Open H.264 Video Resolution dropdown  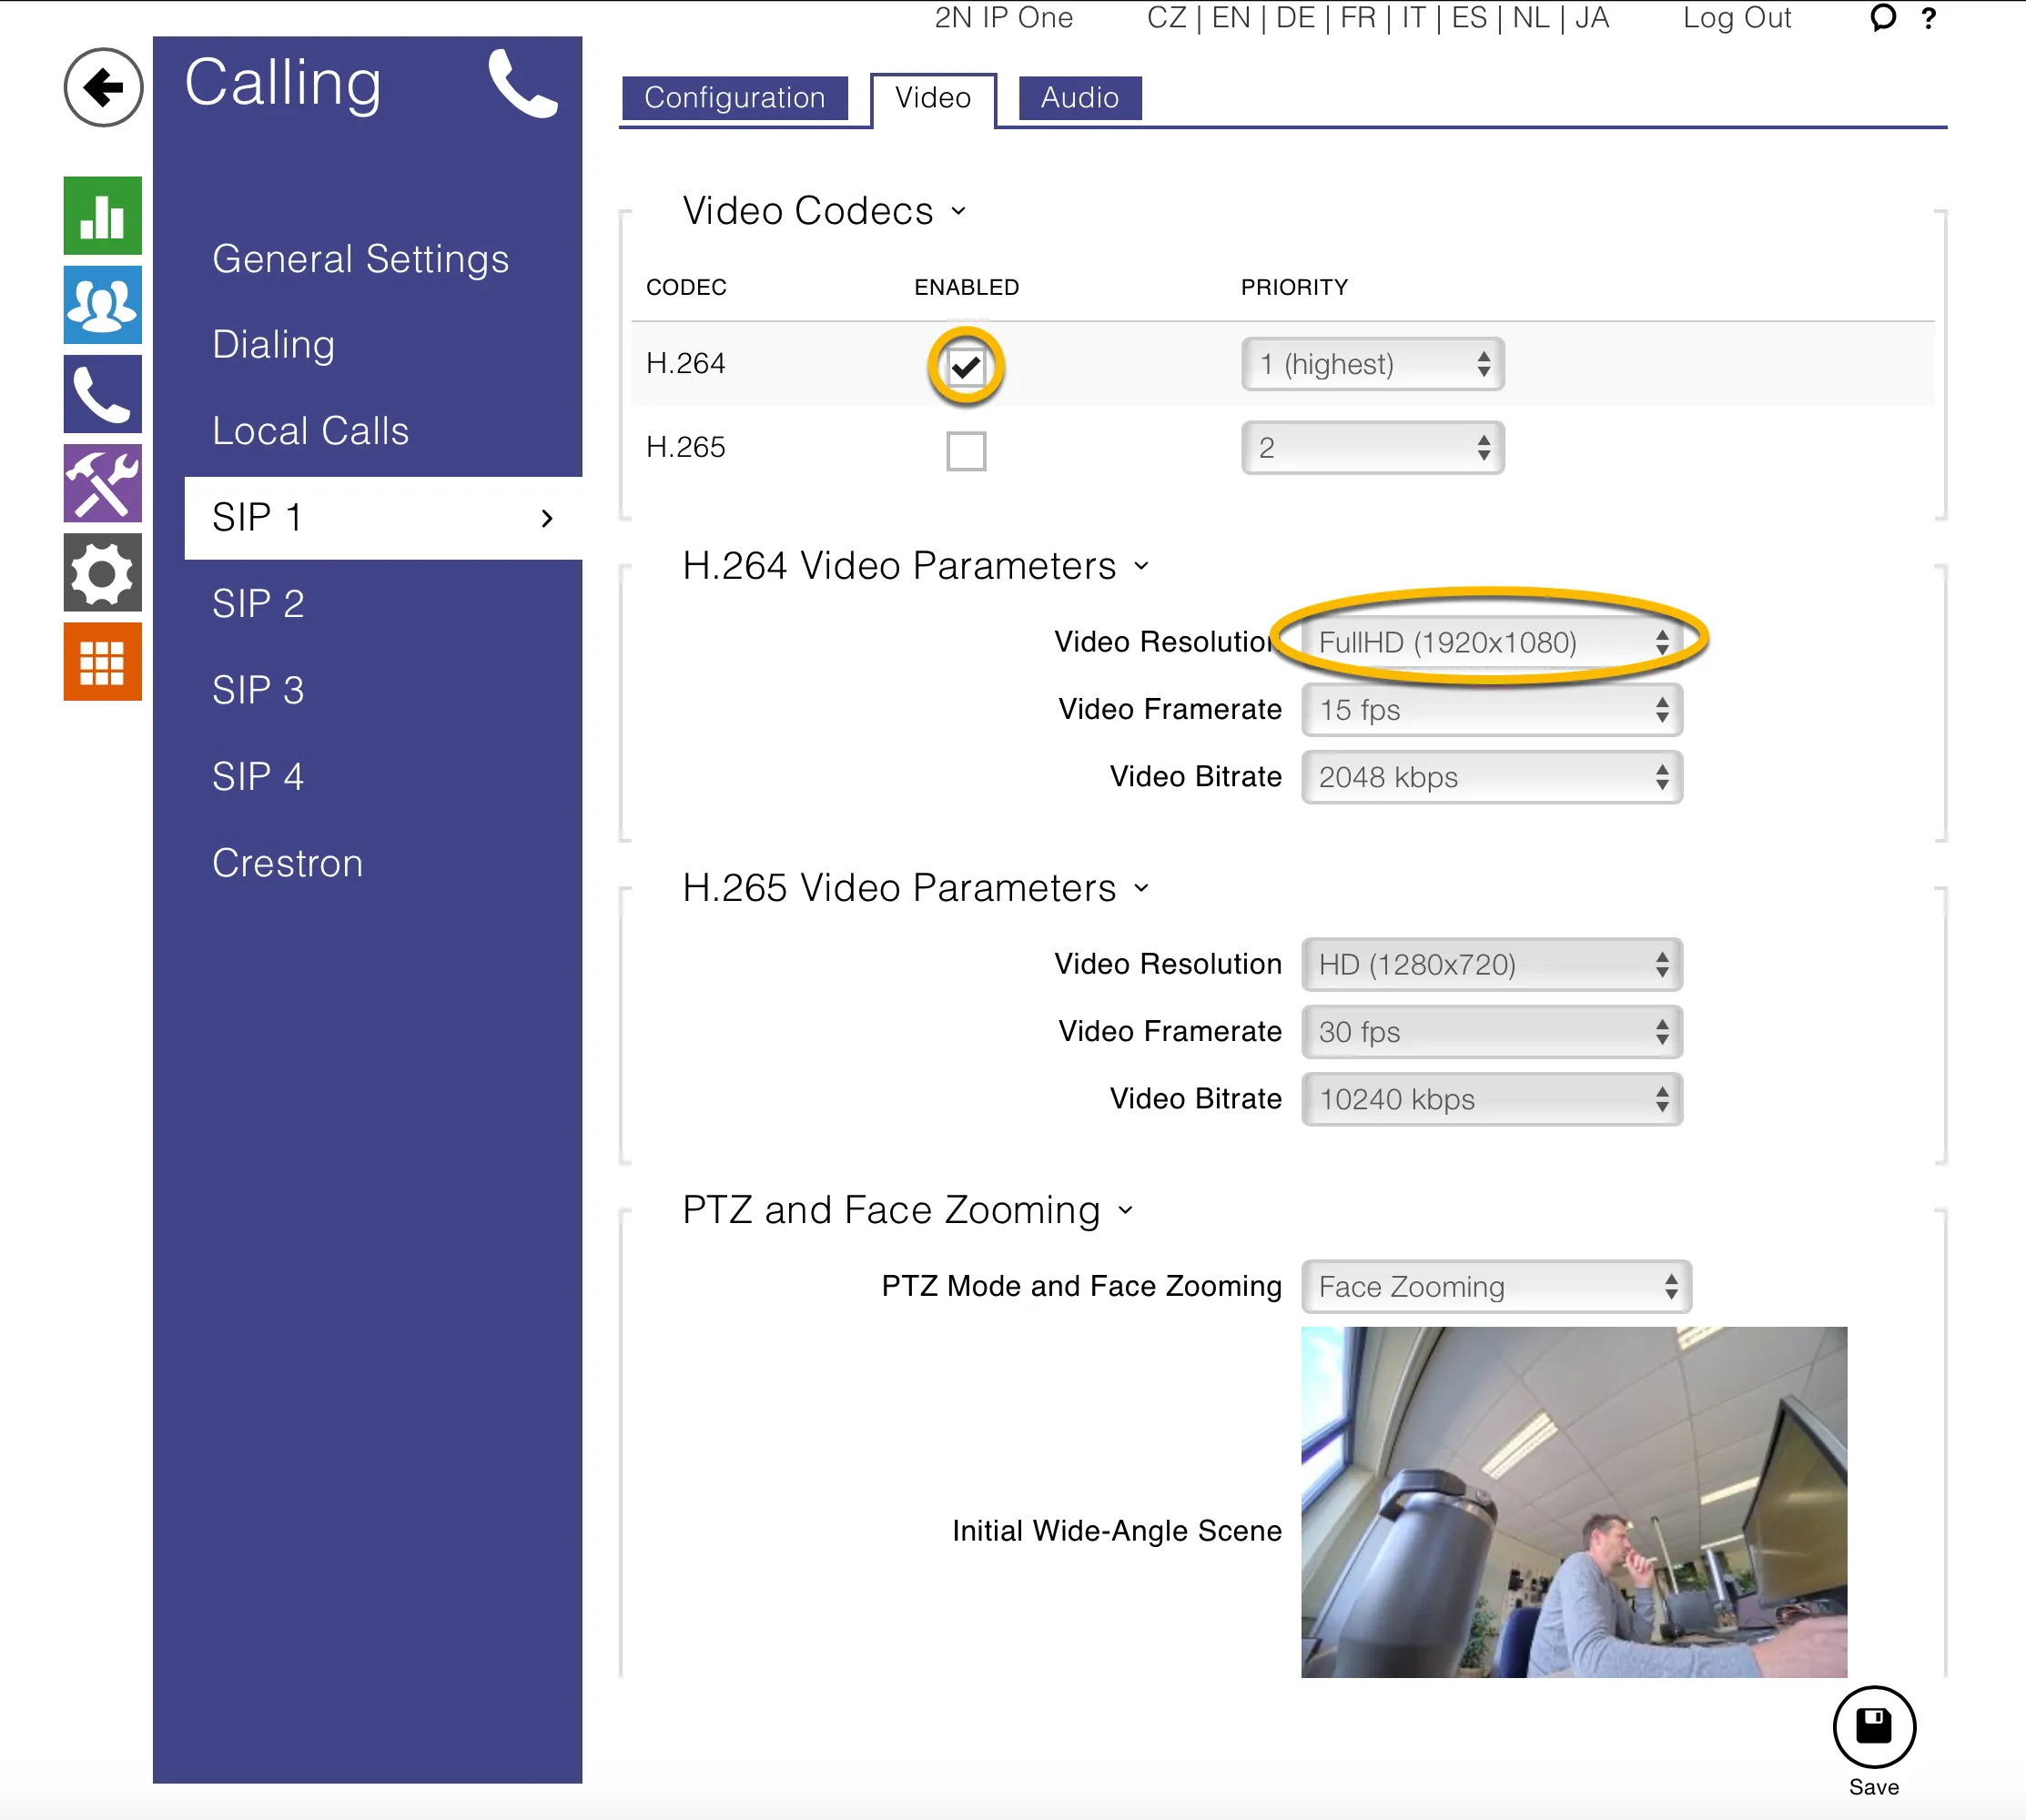click(1492, 642)
